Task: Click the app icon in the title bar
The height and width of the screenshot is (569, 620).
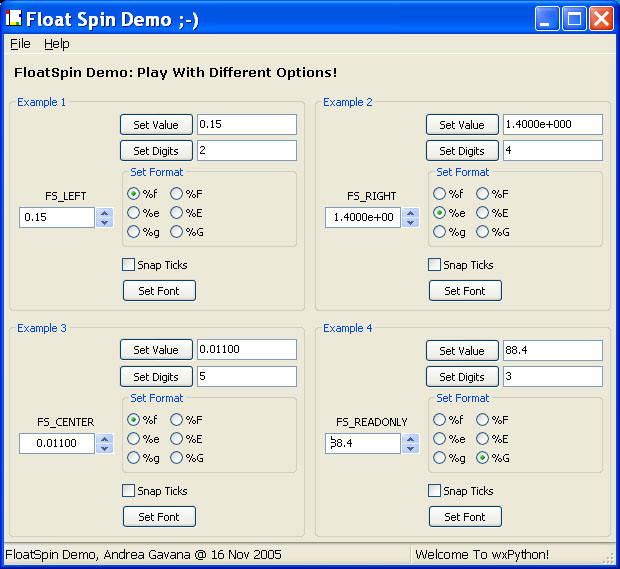Action: pos(14,19)
